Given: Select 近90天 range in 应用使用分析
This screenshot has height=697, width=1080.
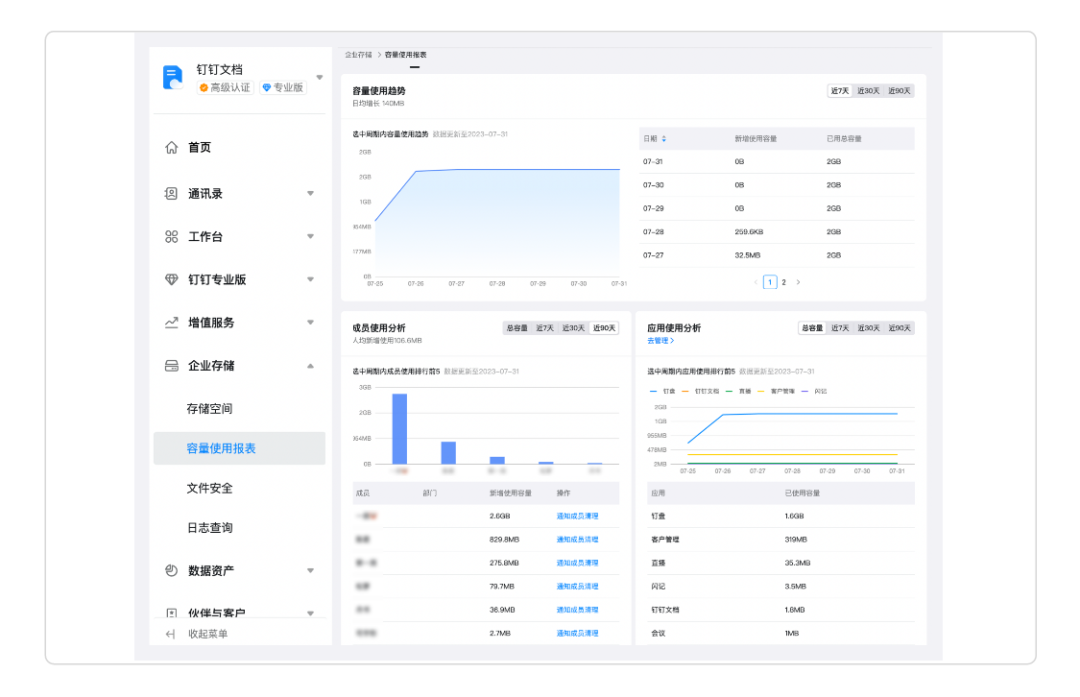Looking at the screenshot, I should point(899,328).
